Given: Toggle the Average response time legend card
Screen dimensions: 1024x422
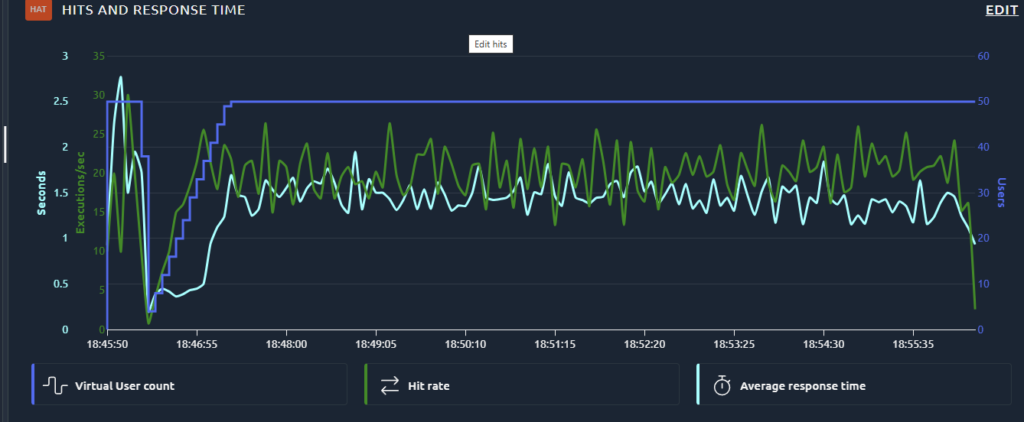Looking at the screenshot, I should [856, 385].
